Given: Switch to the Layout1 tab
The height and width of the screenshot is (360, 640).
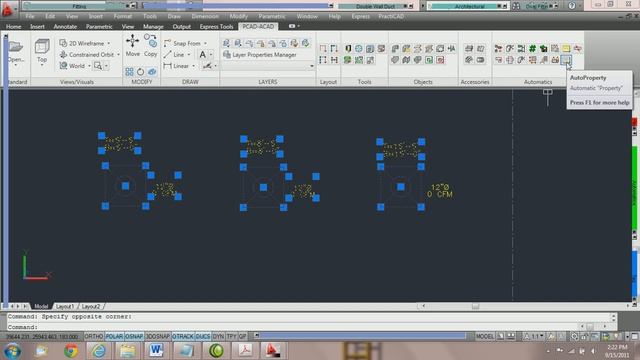Looking at the screenshot, I should (x=64, y=306).
